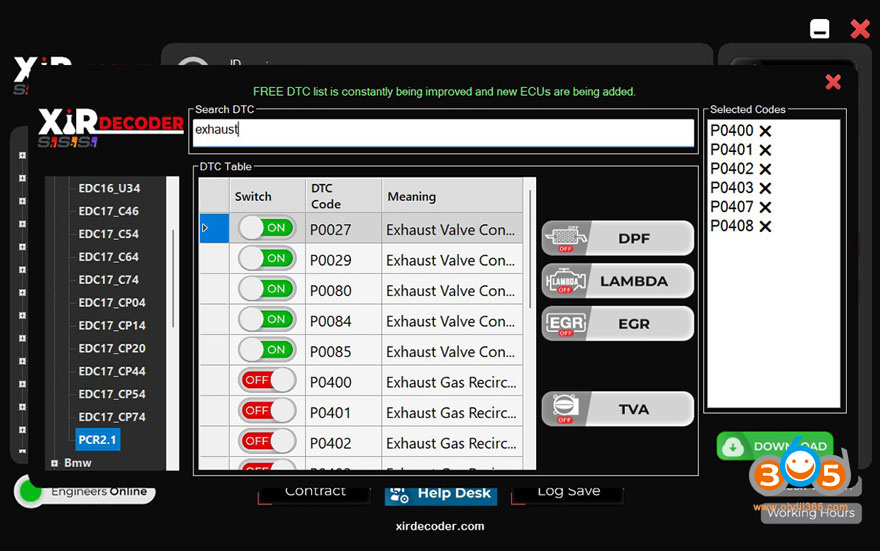This screenshot has width=880, height=551.
Task: Click the green DOWNLOAD button
Action: tap(774, 446)
